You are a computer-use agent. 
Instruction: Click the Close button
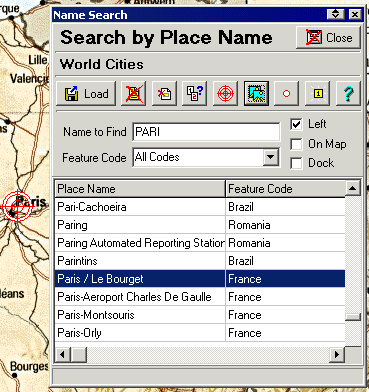point(329,38)
